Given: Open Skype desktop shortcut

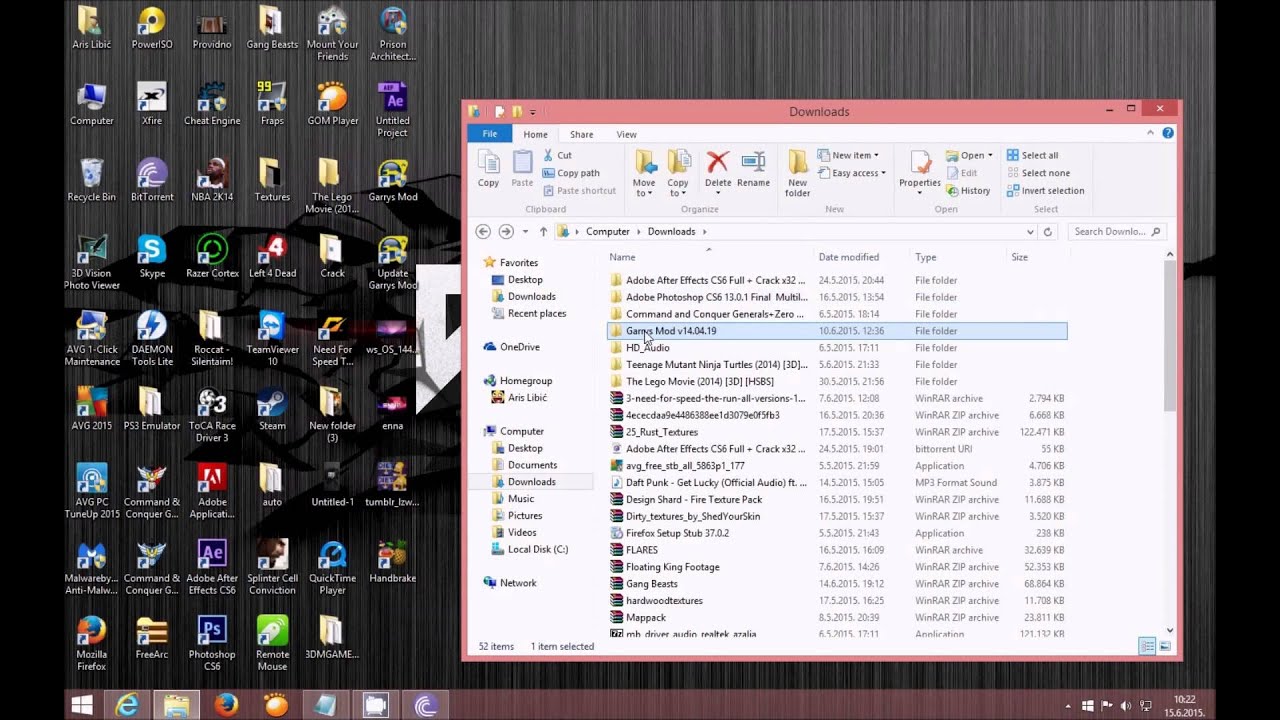Looking at the screenshot, I should point(152,256).
